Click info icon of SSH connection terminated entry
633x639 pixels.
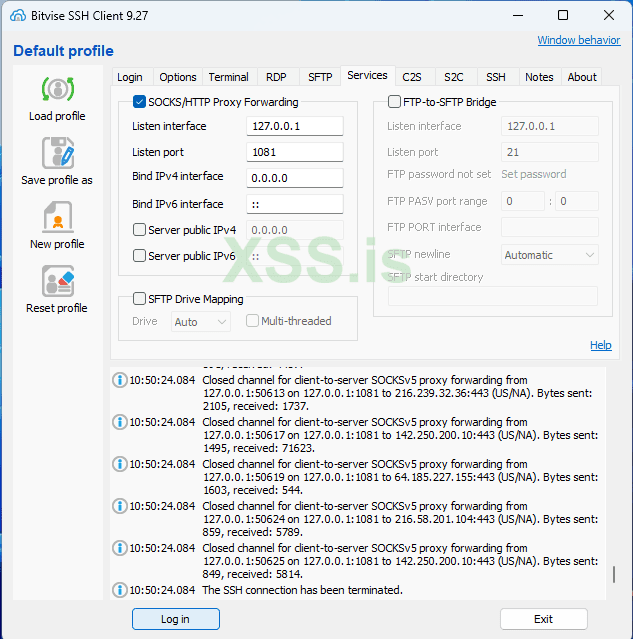point(120,590)
